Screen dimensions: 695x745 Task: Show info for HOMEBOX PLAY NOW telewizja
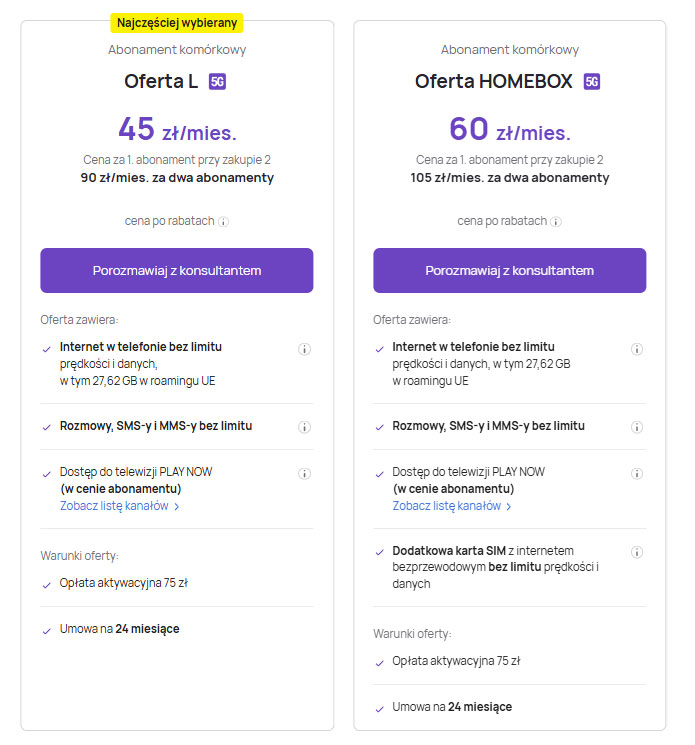pos(637,474)
